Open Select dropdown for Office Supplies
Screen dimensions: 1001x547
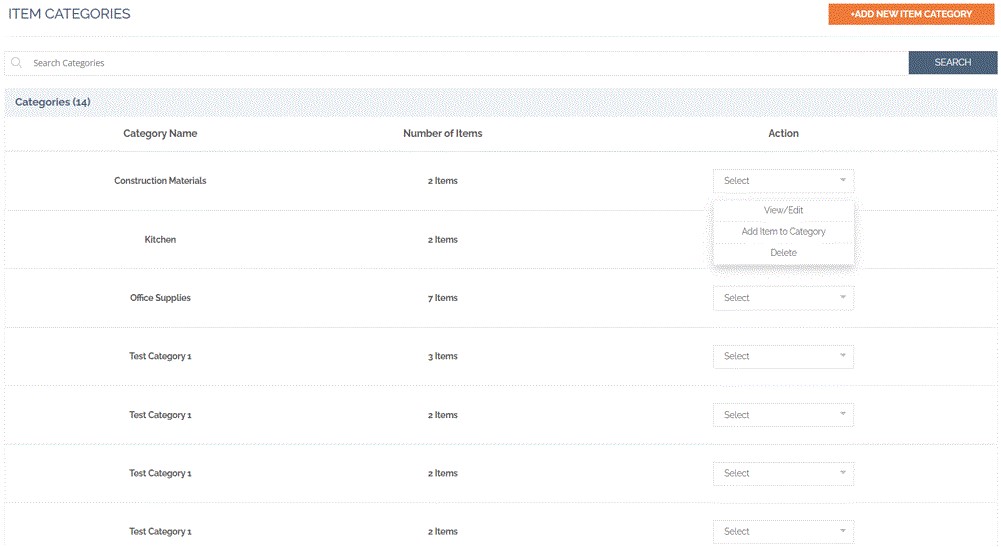pyautogui.click(x=783, y=298)
